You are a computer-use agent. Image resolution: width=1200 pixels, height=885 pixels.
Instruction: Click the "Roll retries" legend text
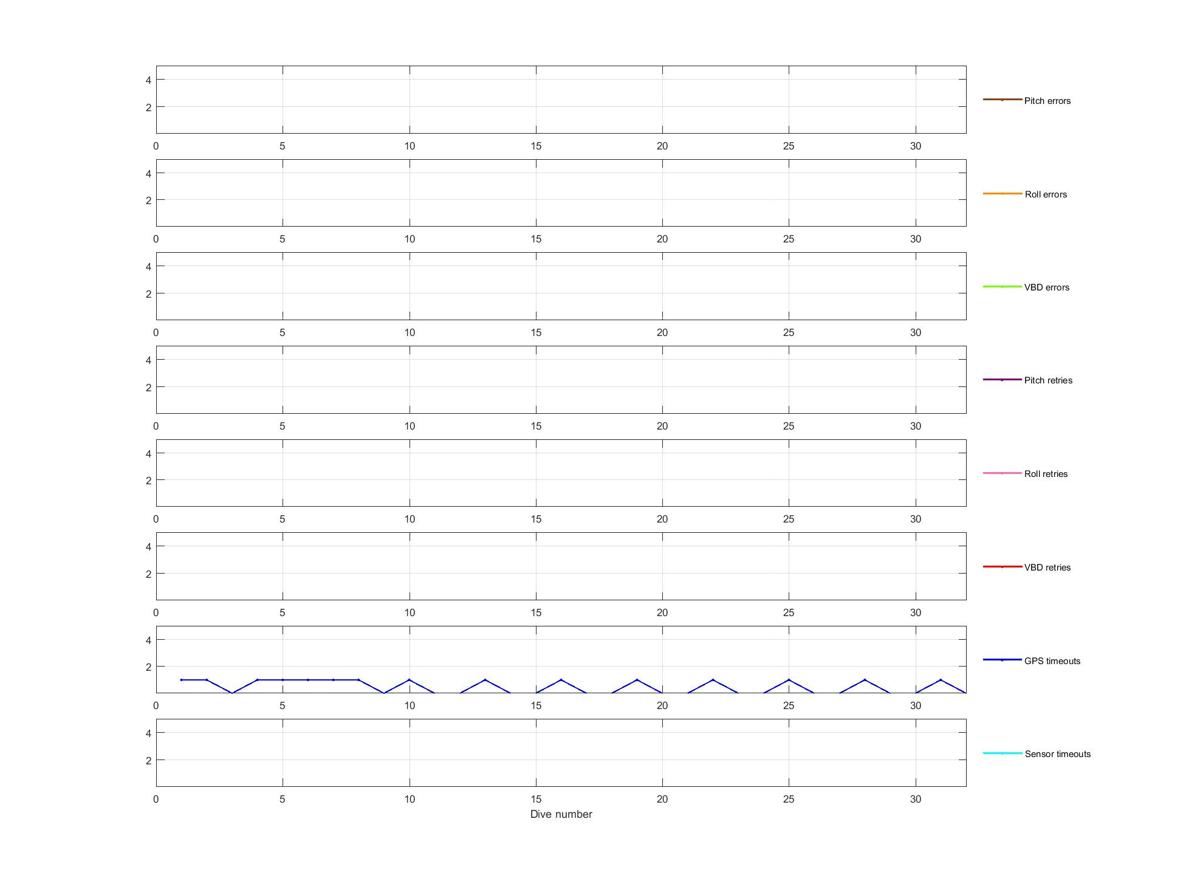pos(1046,474)
